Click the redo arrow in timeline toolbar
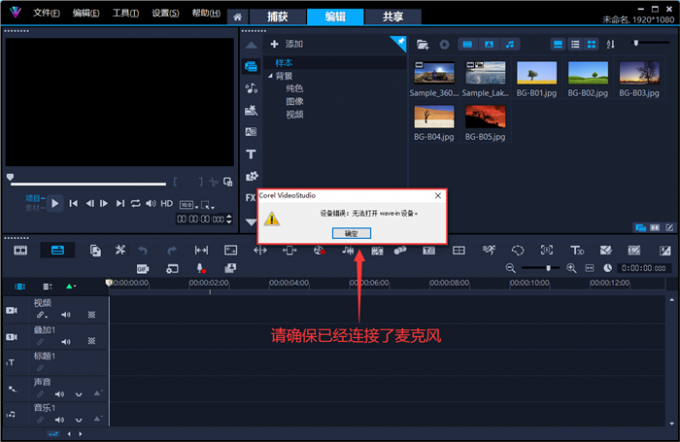 [172, 250]
